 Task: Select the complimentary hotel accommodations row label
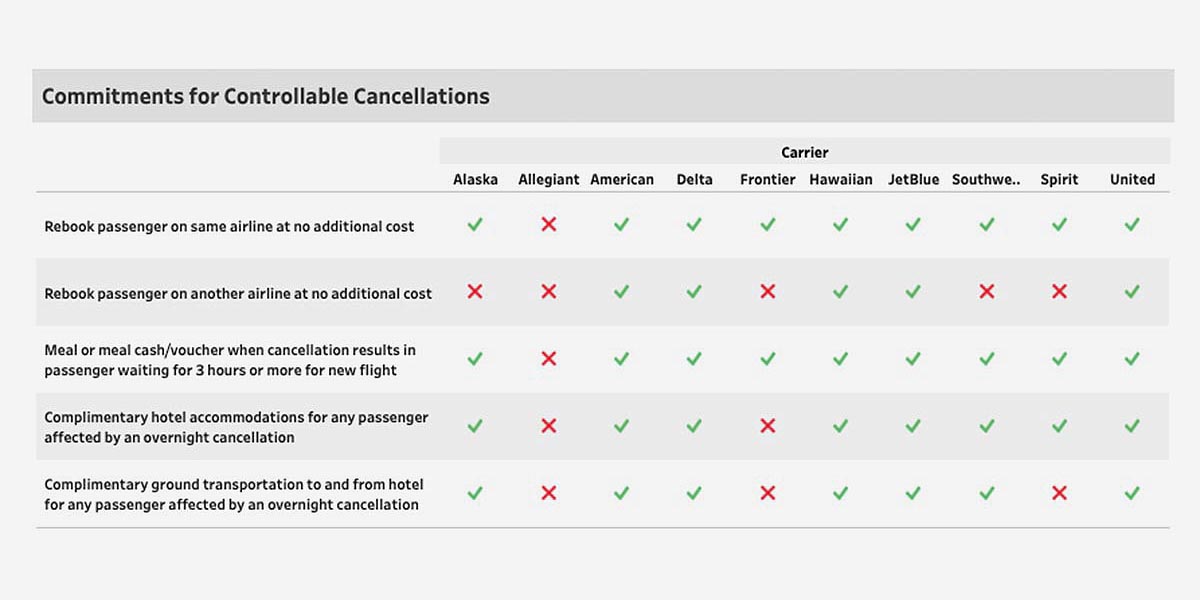(236, 427)
